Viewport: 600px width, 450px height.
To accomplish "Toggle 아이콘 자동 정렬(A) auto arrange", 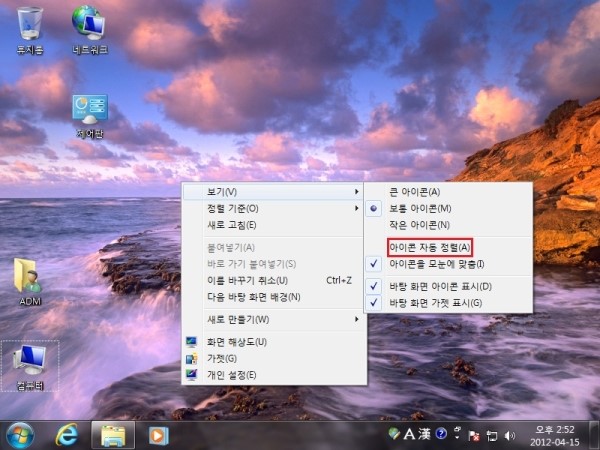I will click(429, 246).
